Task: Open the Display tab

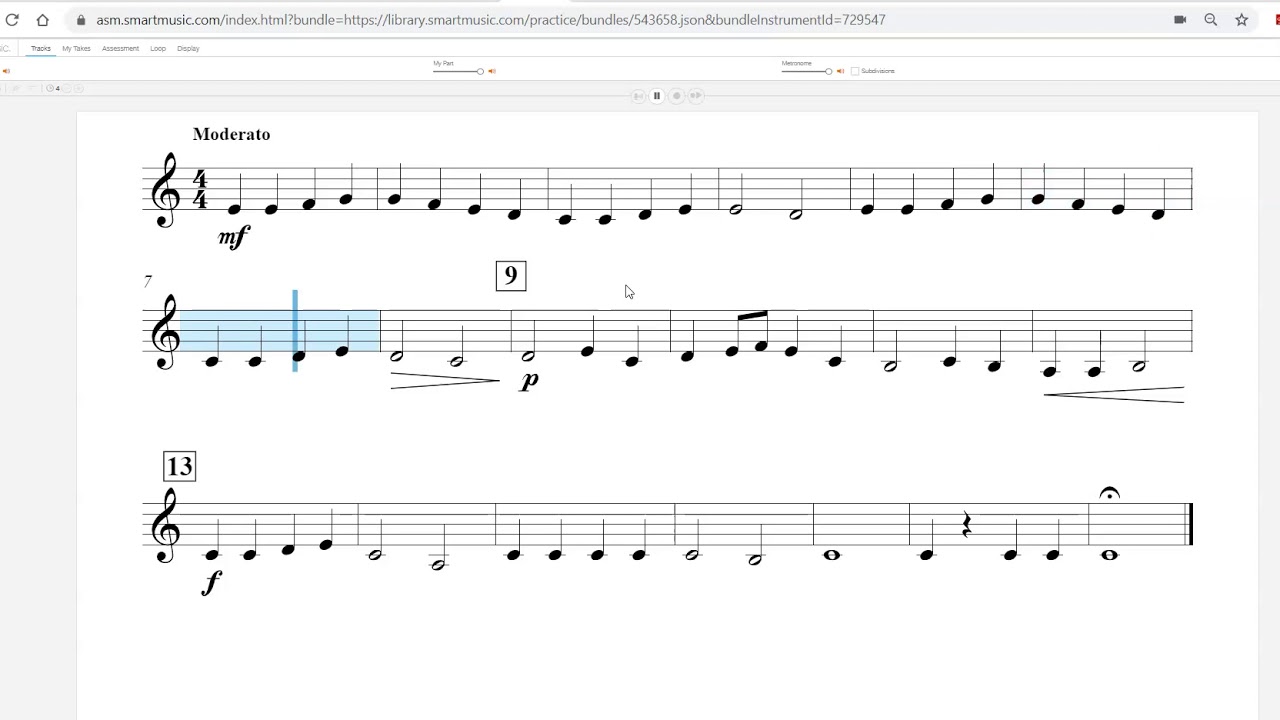Action: [188, 48]
